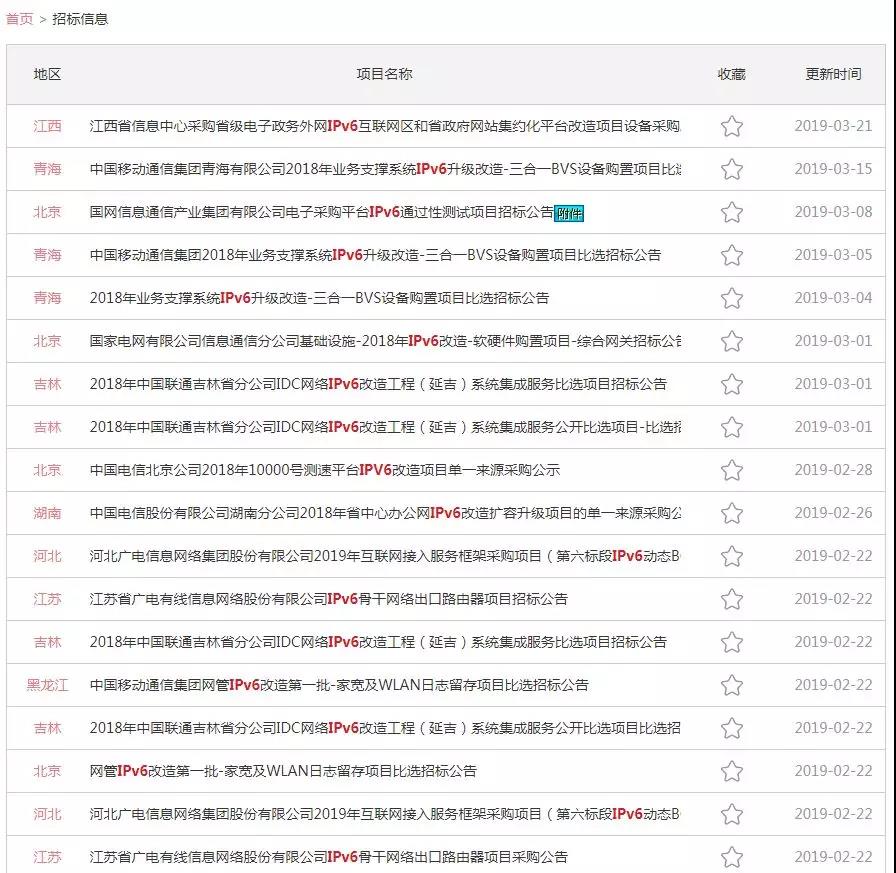This screenshot has width=896, height=873.
Task: Favorite the 湖南分公司 办公网 row star
Action: pos(731,513)
